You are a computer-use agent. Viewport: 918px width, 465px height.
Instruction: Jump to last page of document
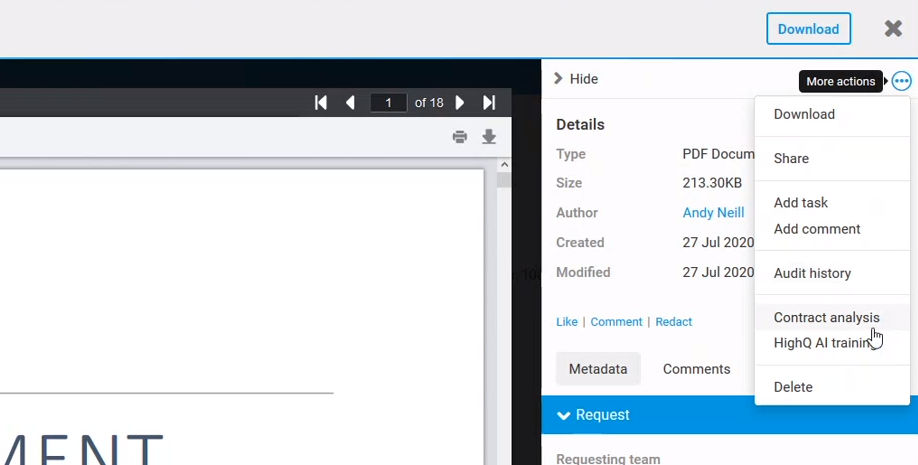click(x=489, y=103)
